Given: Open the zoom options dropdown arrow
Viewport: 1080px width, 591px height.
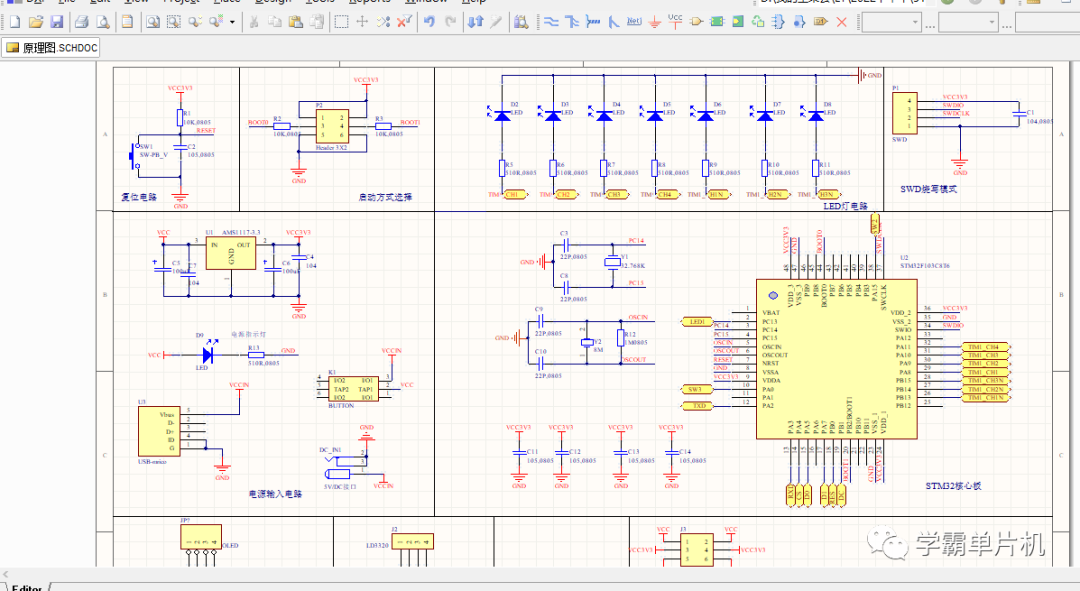Looking at the screenshot, I should pos(232,22).
